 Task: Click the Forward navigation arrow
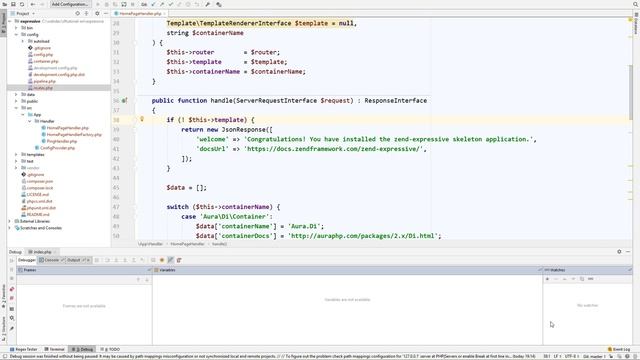tap(42, 4)
